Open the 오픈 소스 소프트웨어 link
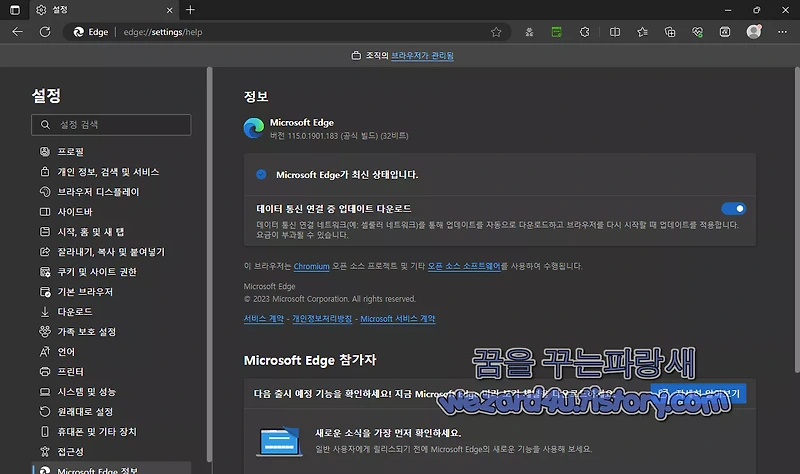Viewport: 800px width, 474px height. (x=464, y=266)
